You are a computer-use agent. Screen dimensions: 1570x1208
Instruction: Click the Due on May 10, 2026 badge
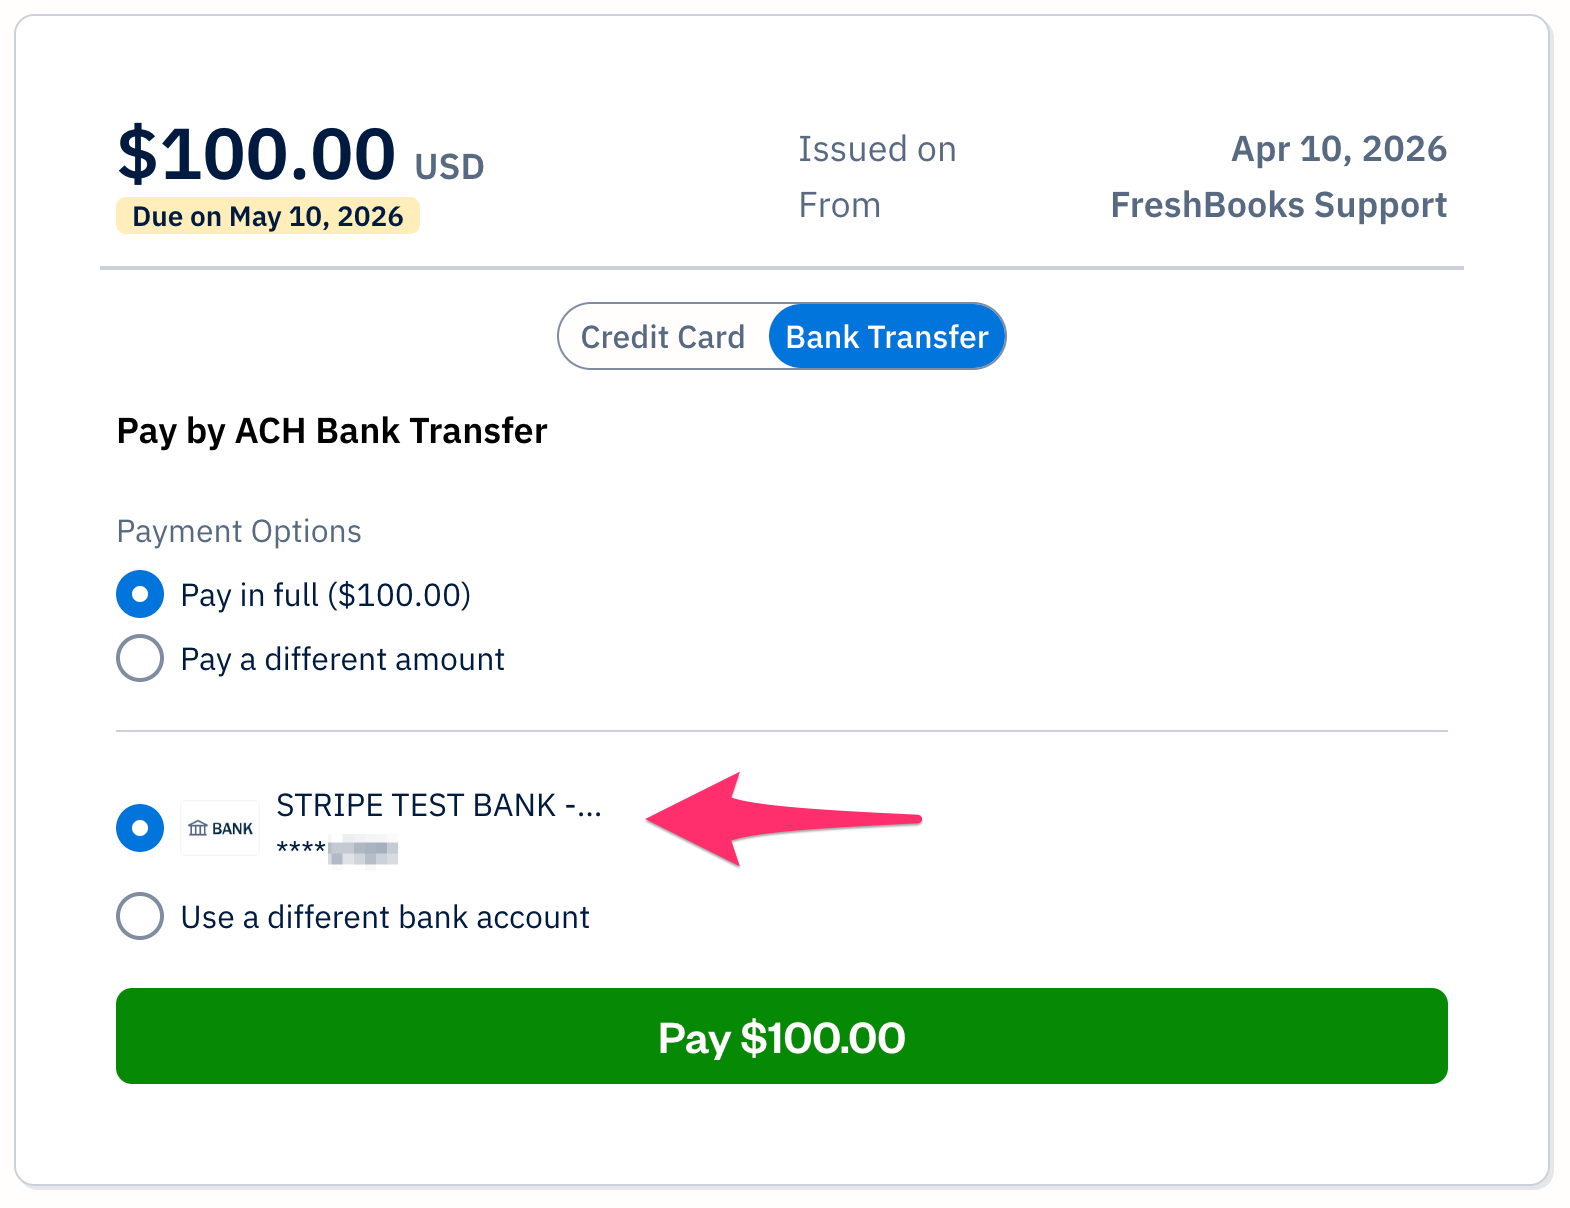[267, 216]
